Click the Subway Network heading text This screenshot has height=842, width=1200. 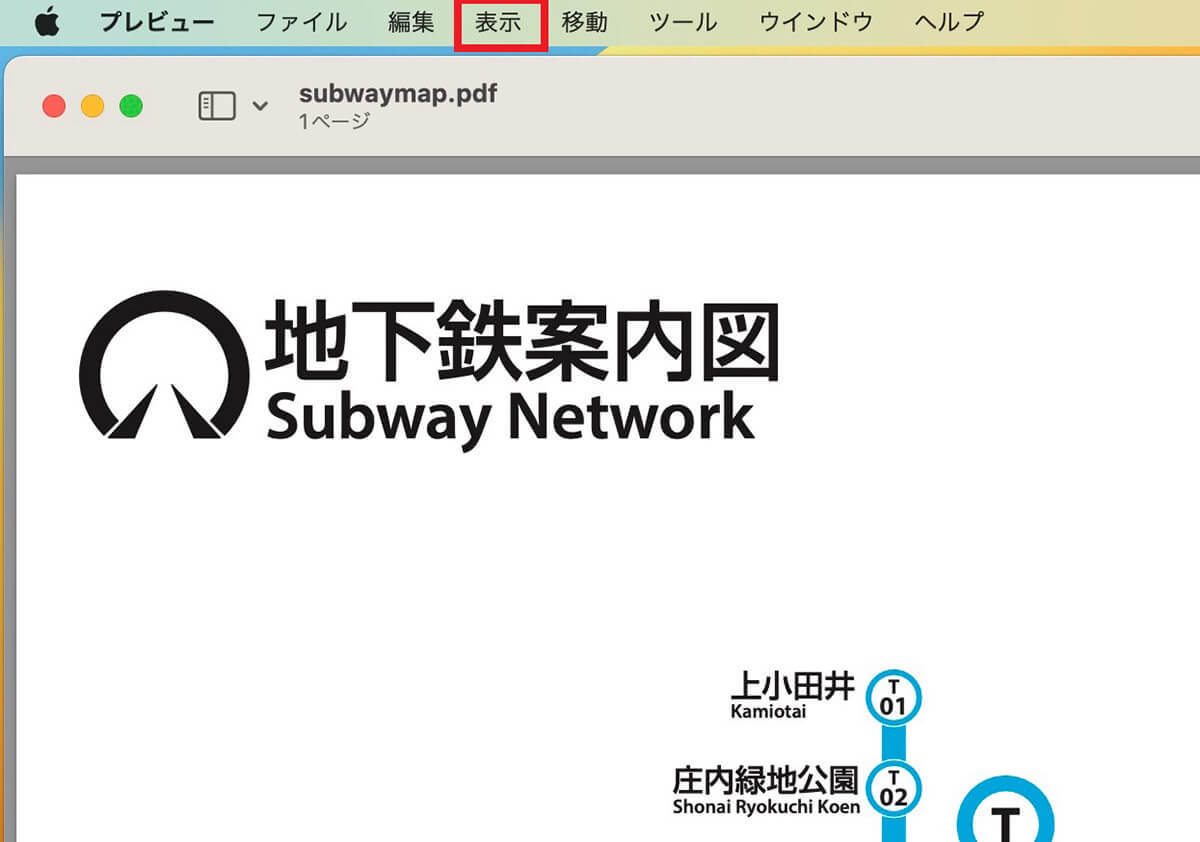(510, 418)
